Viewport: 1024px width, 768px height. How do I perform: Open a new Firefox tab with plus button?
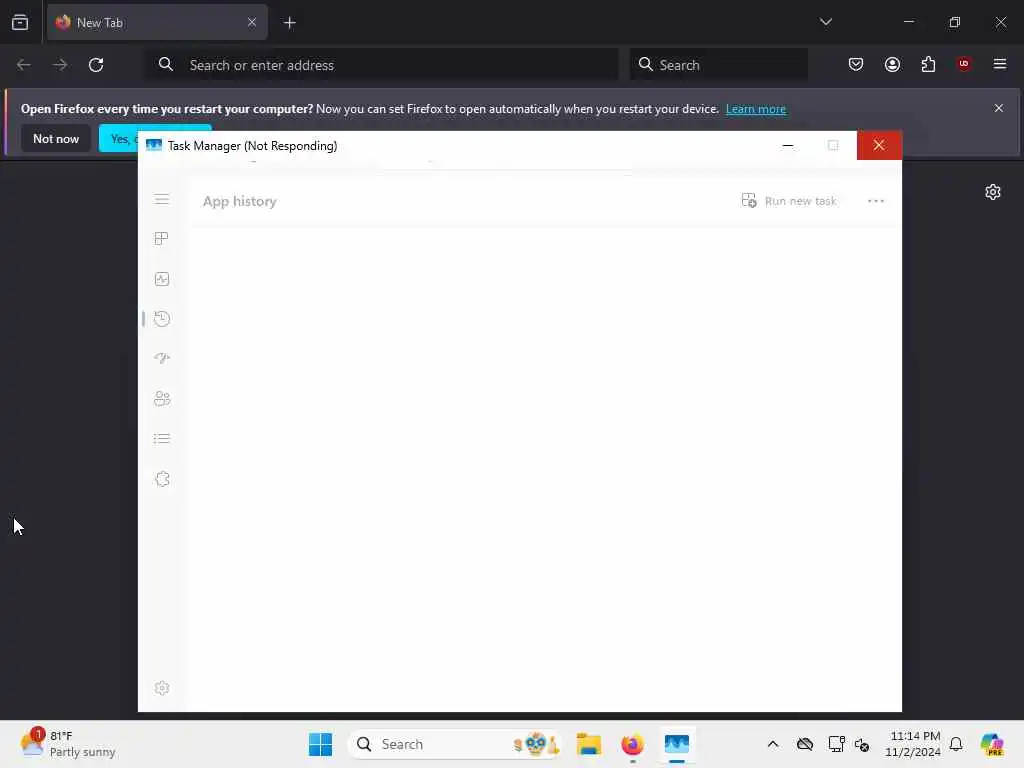[289, 23]
